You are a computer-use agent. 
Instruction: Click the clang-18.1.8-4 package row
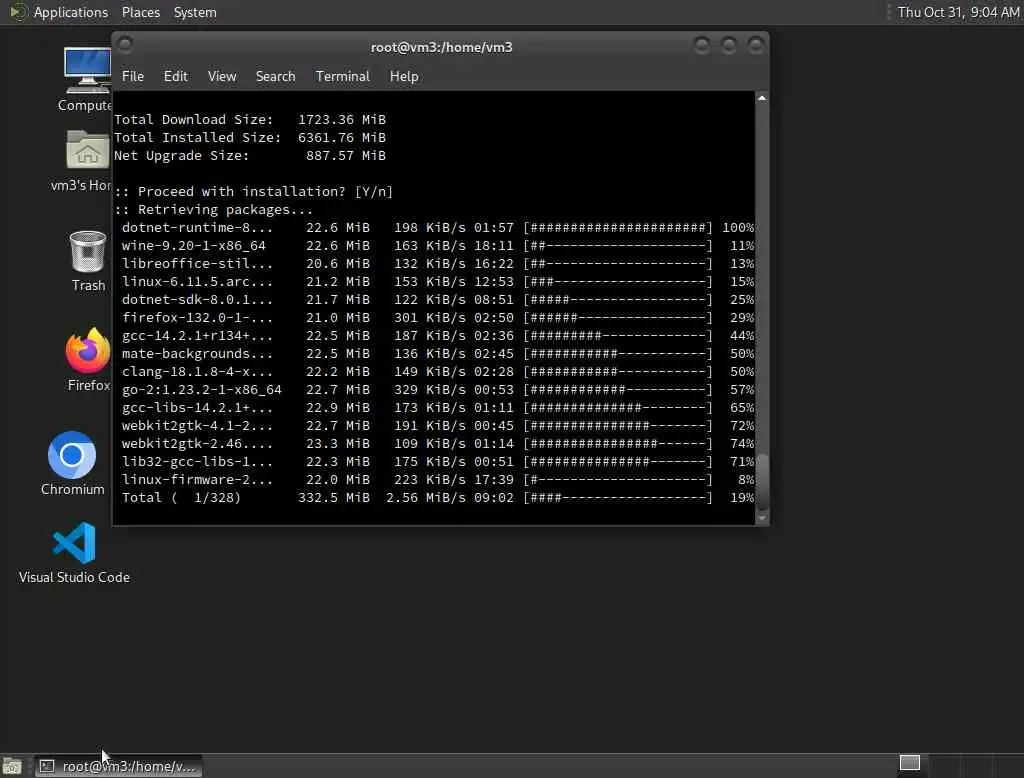438,371
